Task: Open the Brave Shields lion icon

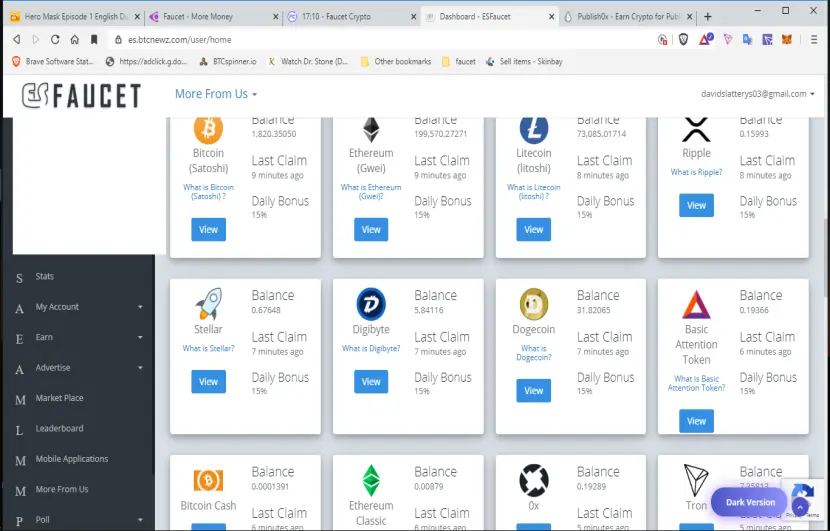Action: 683,40
